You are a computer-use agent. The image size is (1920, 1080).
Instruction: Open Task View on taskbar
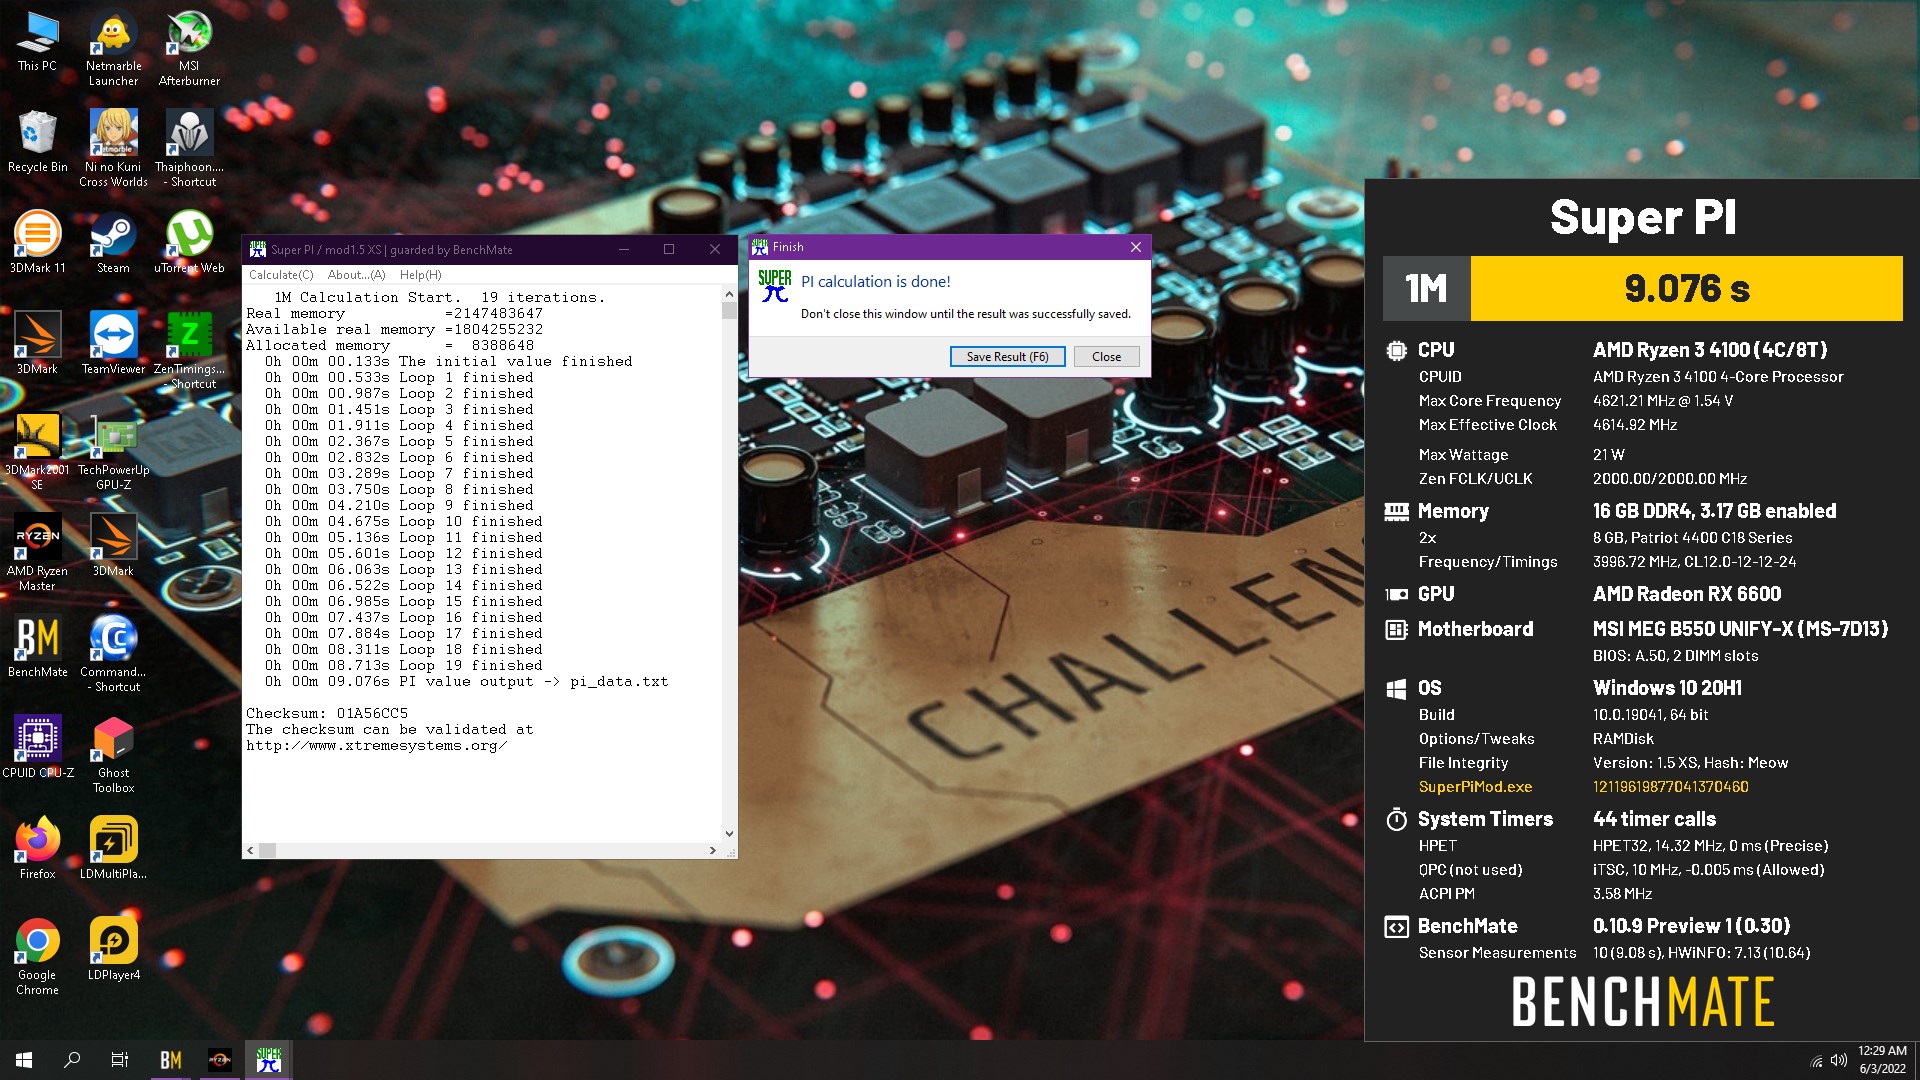click(x=120, y=1060)
